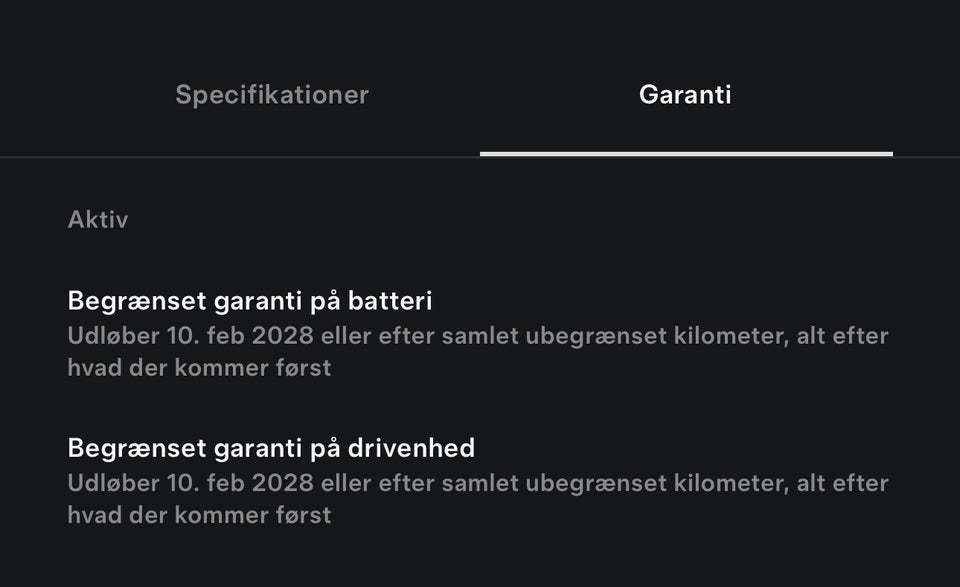Click hvad der kommer først under battery warranty
This screenshot has width=960, height=587.
[200, 367]
